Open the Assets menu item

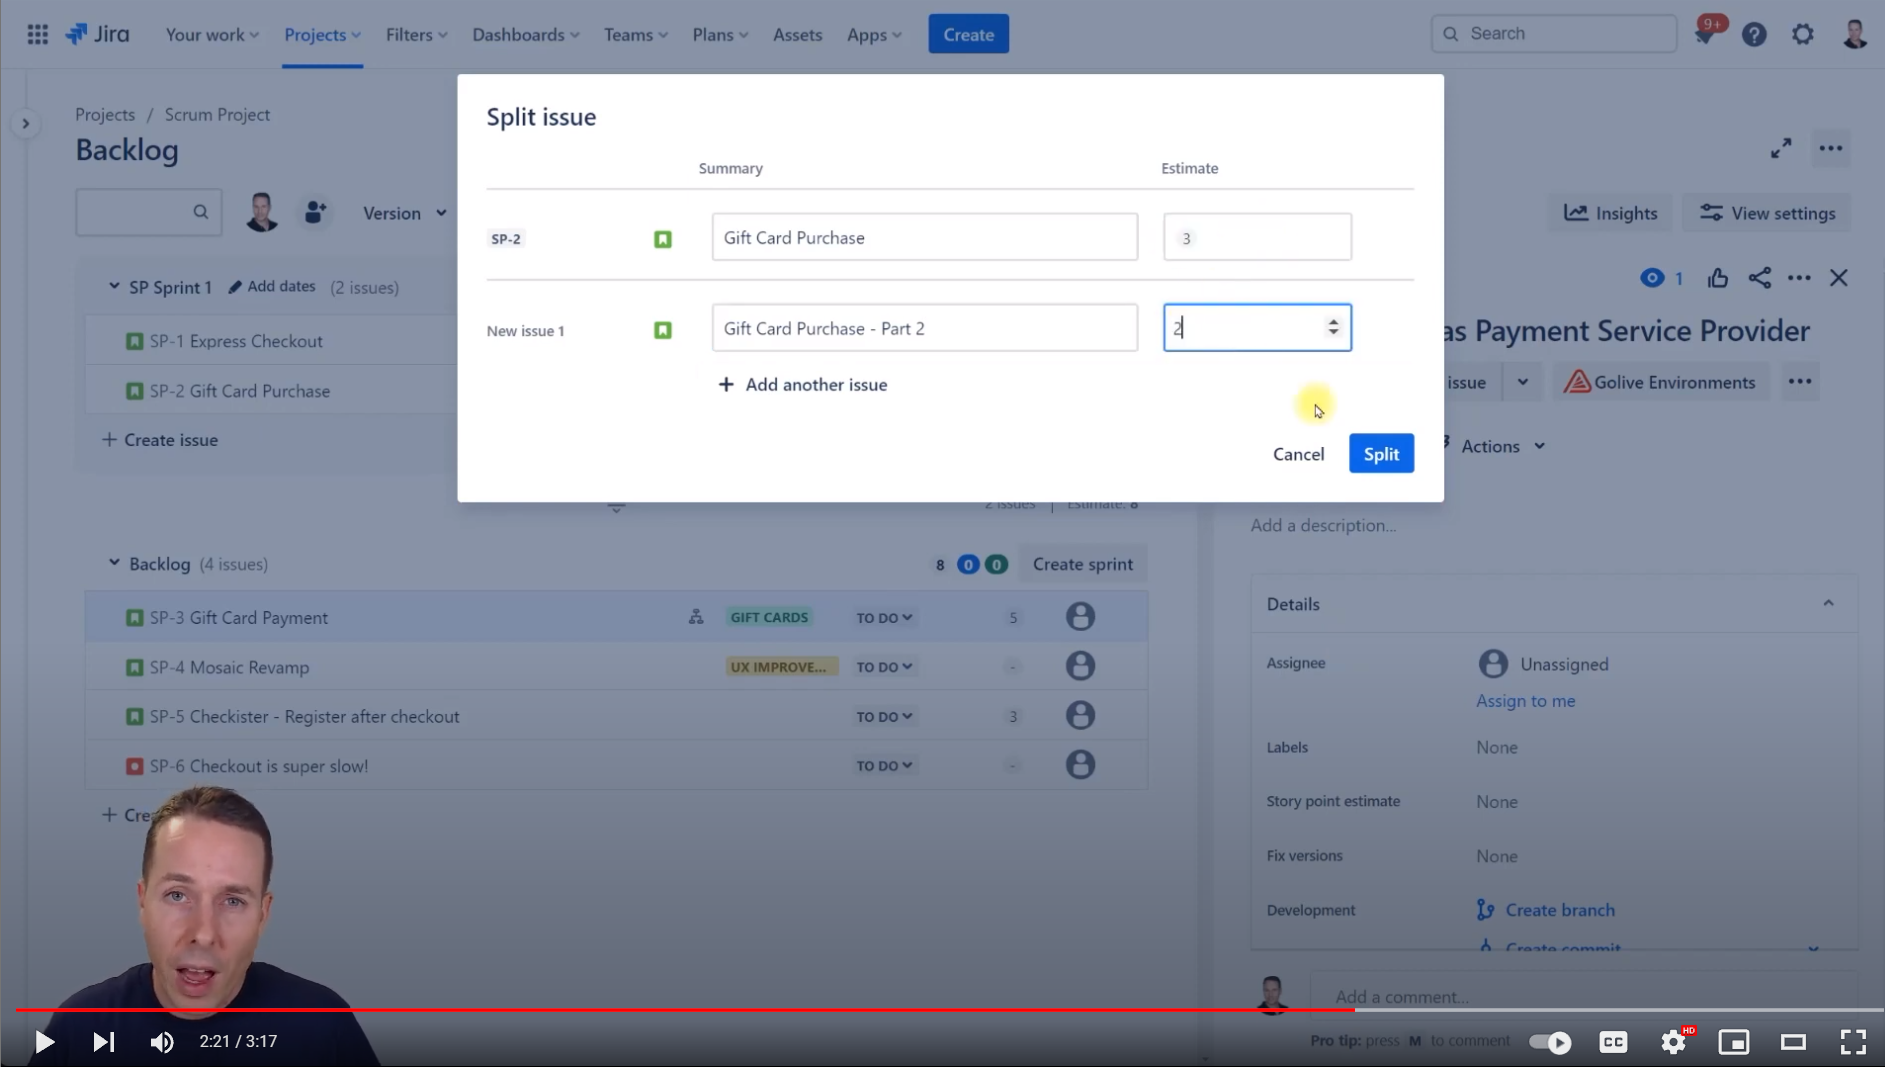(797, 35)
